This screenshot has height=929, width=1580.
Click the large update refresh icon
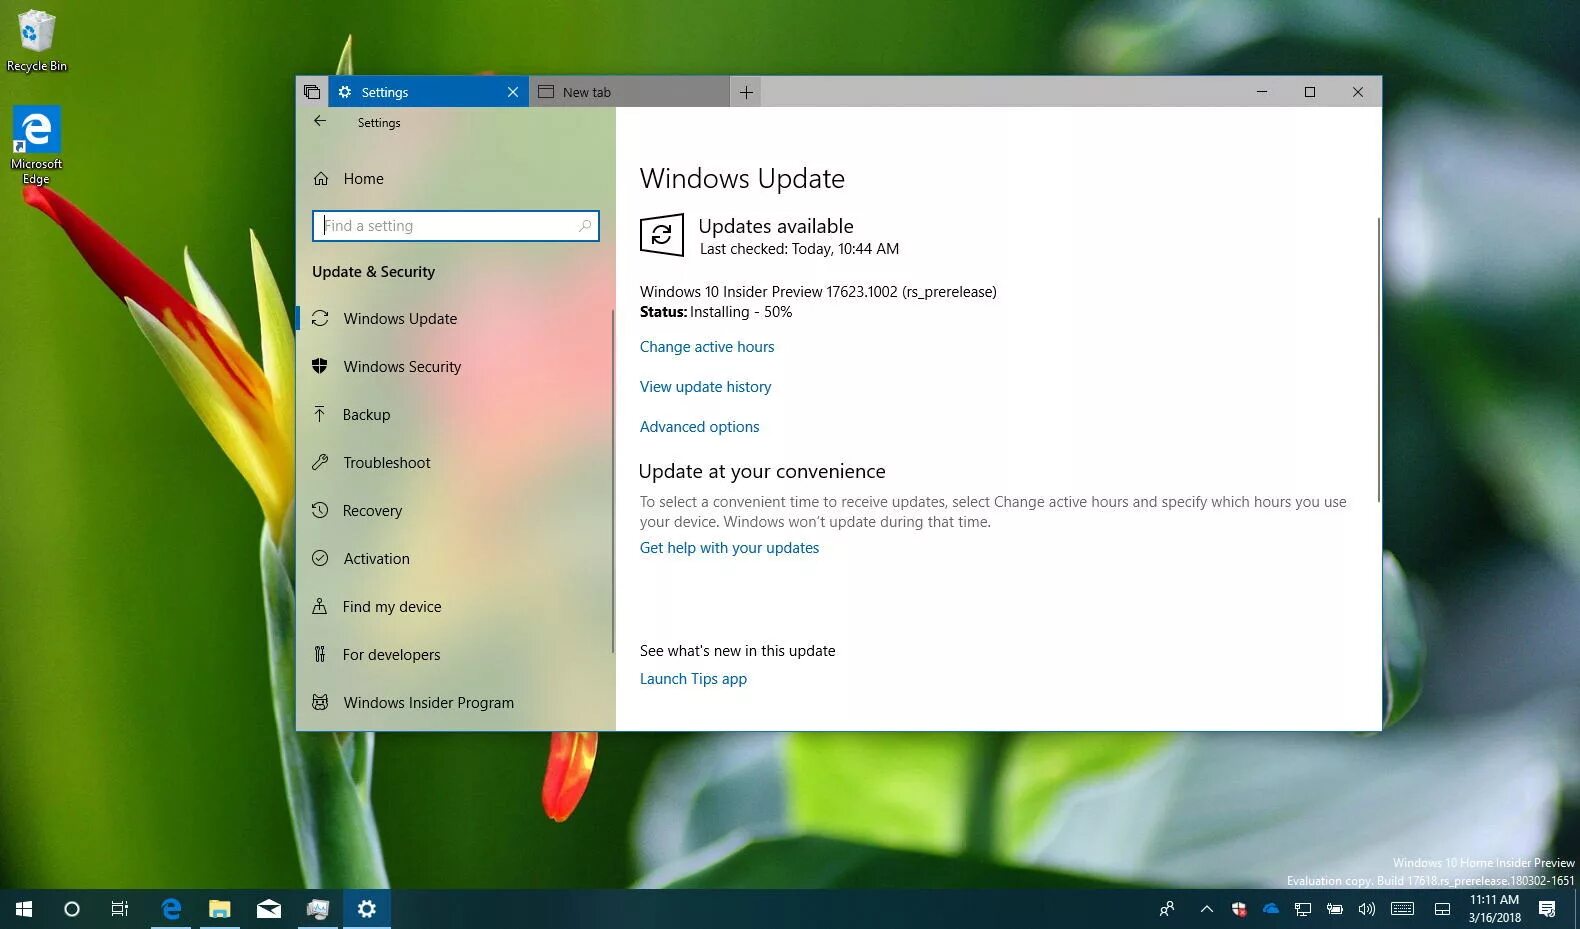point(661,235)
